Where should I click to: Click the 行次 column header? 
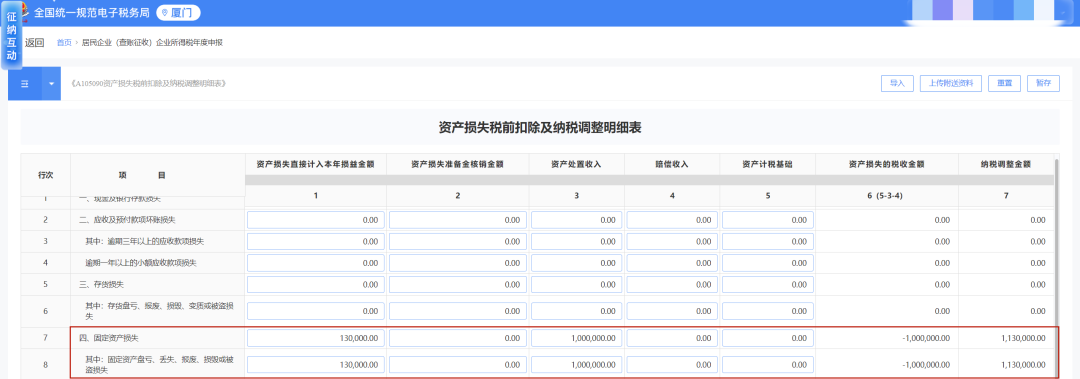45,175
